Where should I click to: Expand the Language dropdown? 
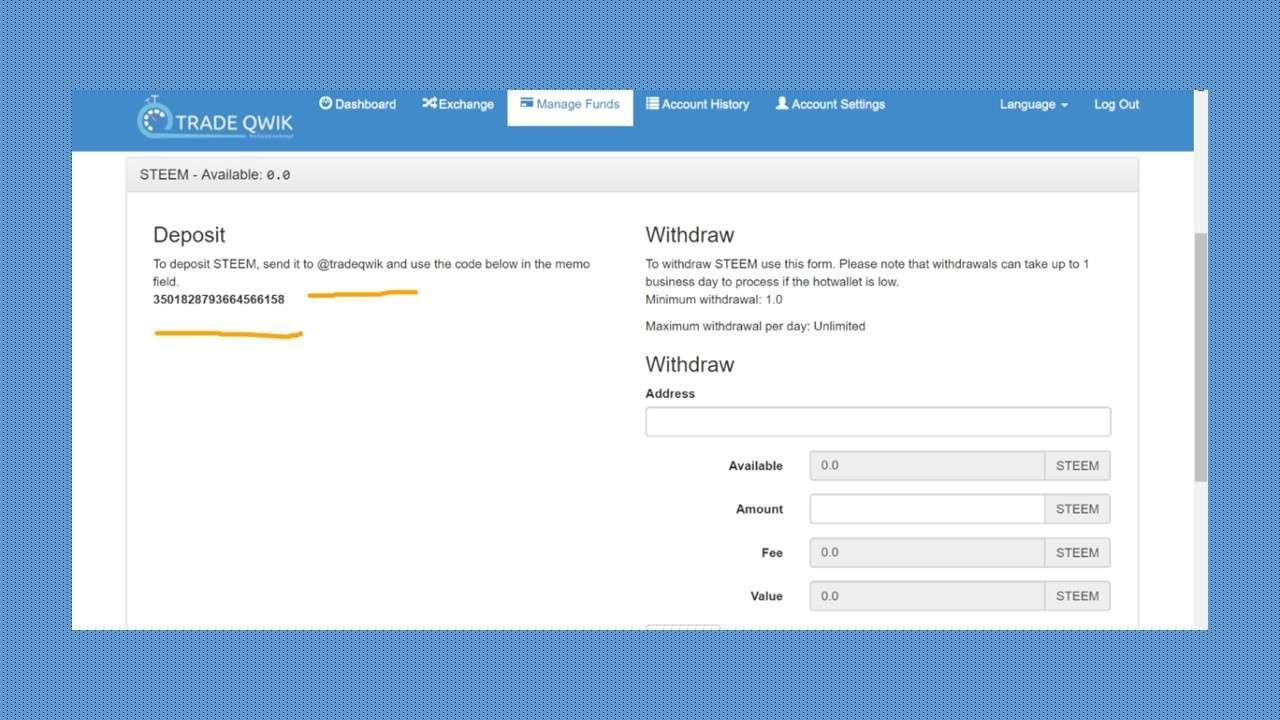click(1034, 104)
